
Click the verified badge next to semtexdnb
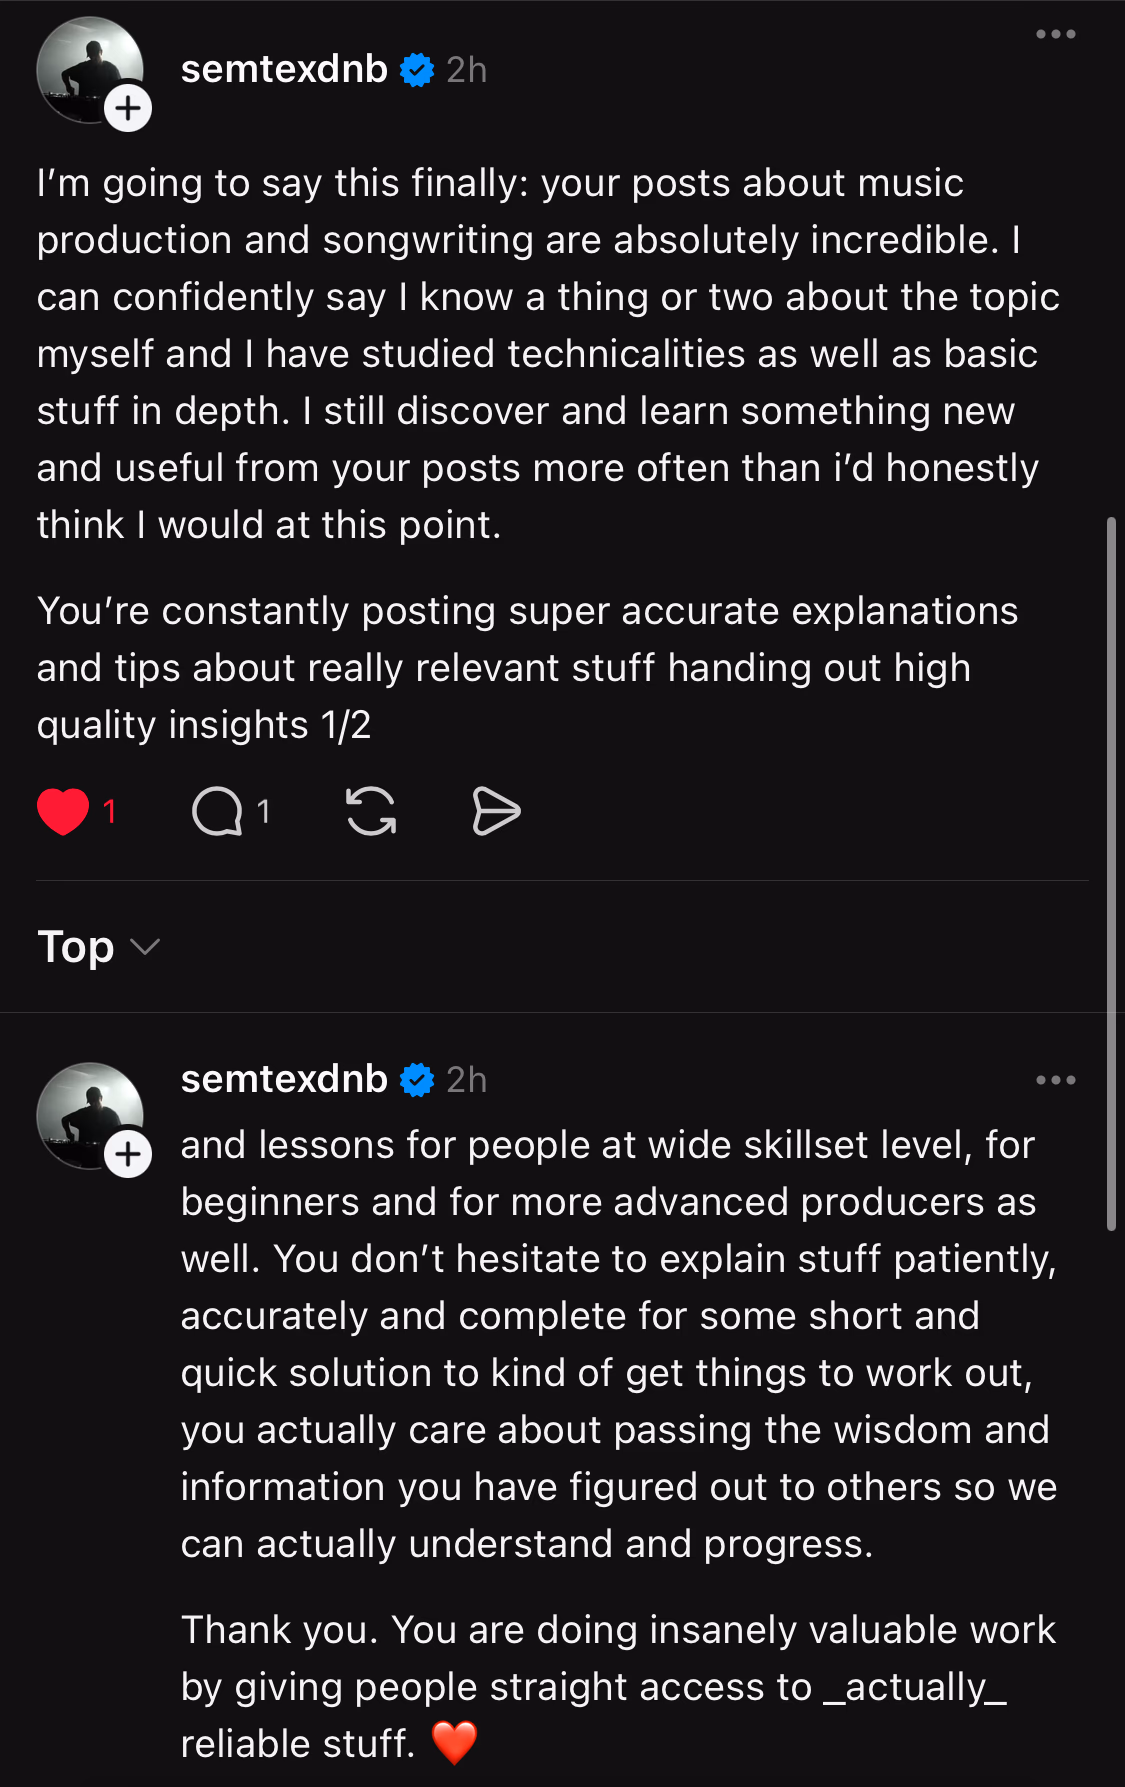413,69
